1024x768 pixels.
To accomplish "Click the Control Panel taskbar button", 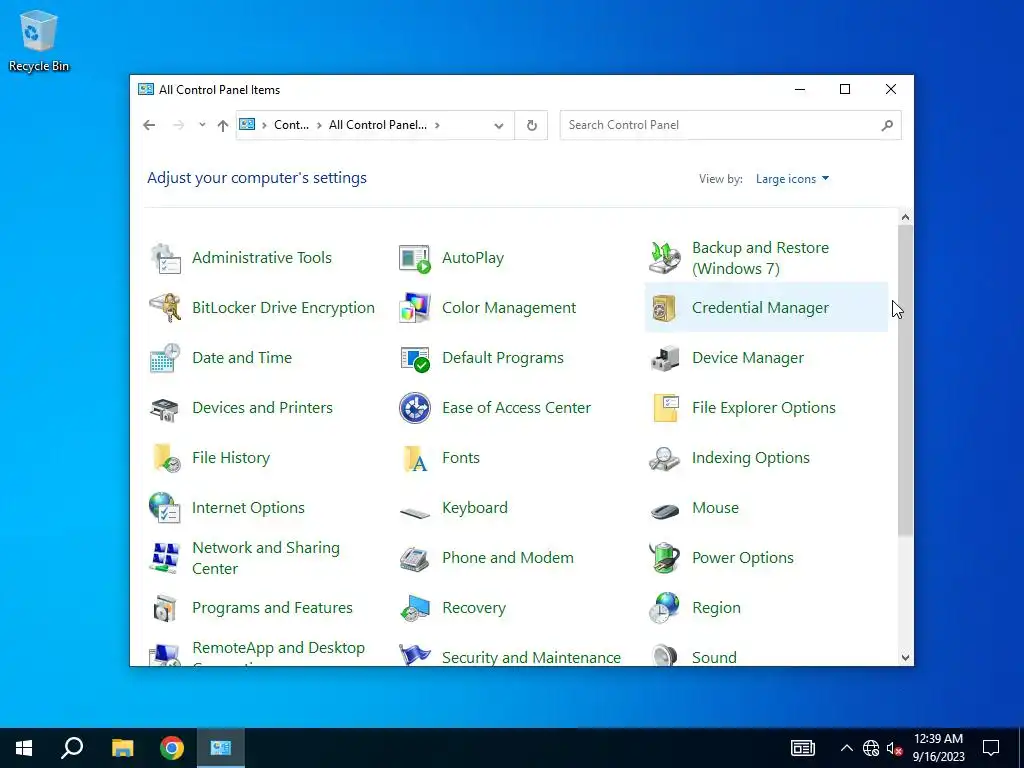I will pyautogui.click(x=221, y=748).
